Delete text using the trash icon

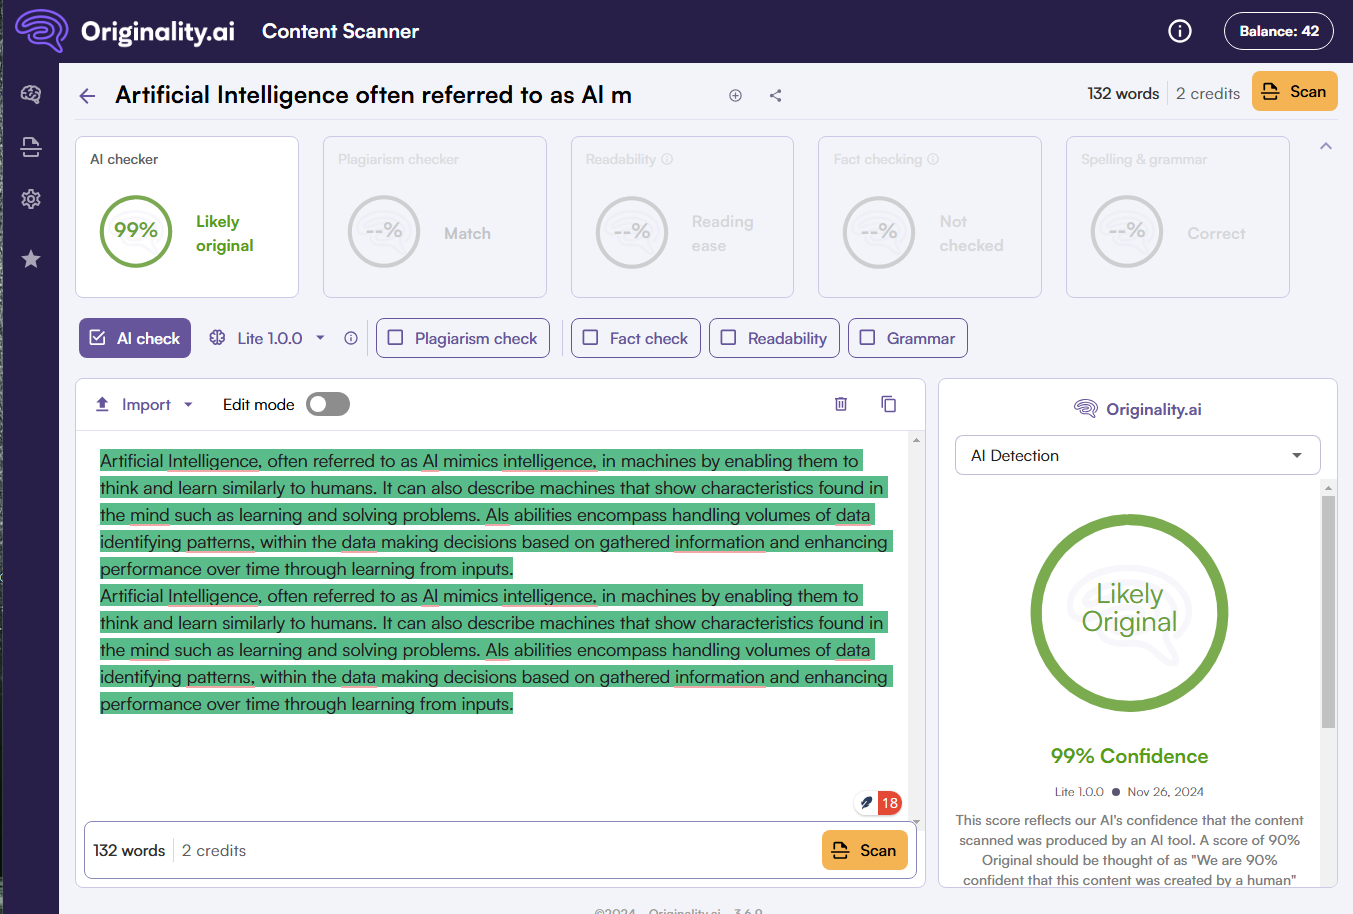coord(841,404)
